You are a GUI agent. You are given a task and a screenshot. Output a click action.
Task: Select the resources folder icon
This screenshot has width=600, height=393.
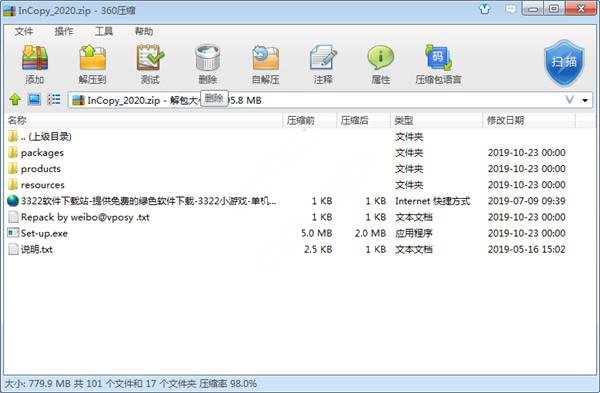coord(13,185)
